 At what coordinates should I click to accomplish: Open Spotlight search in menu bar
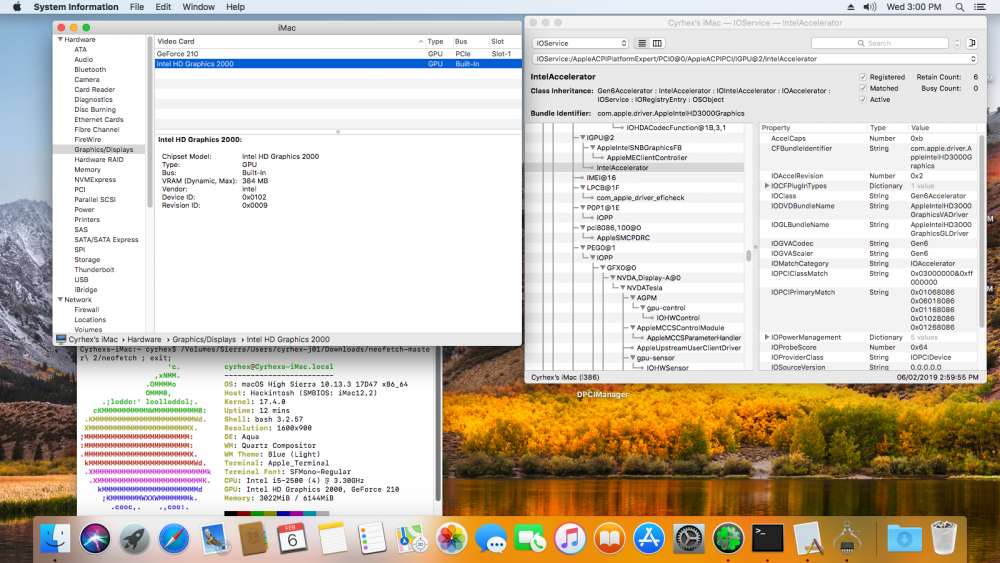point(959,7)
